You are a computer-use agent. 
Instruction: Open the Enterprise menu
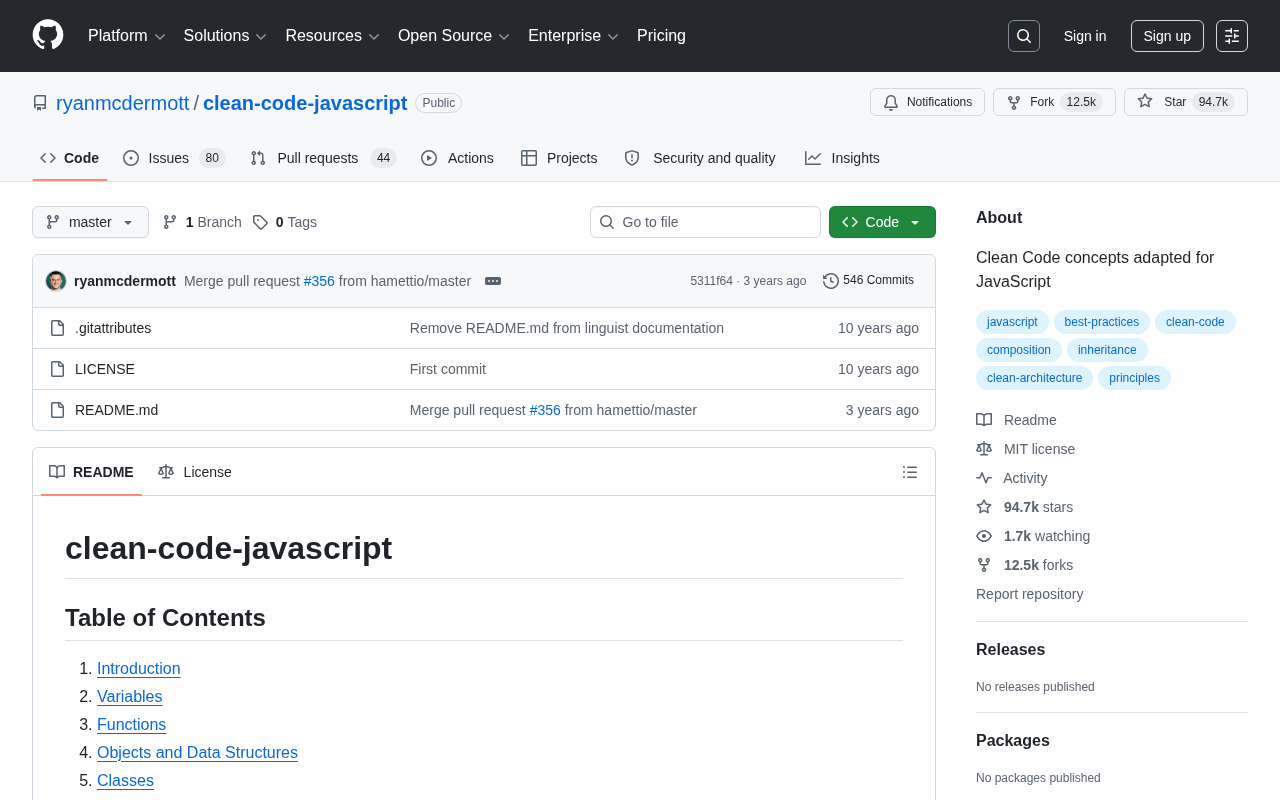pyautogui.click(x=573, y=36)
